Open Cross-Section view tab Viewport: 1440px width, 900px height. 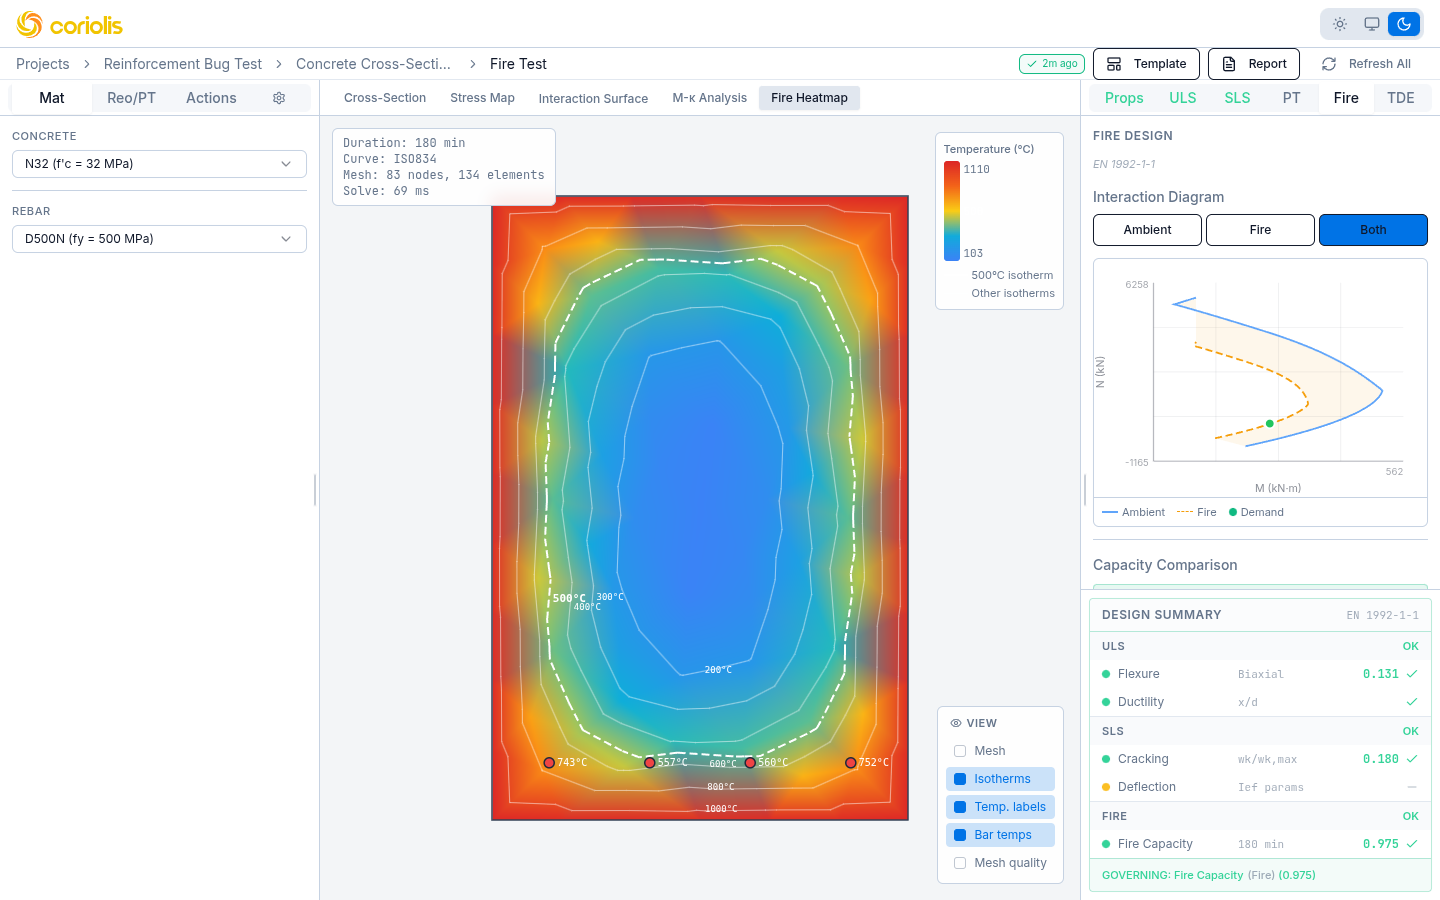coord(385,98)
